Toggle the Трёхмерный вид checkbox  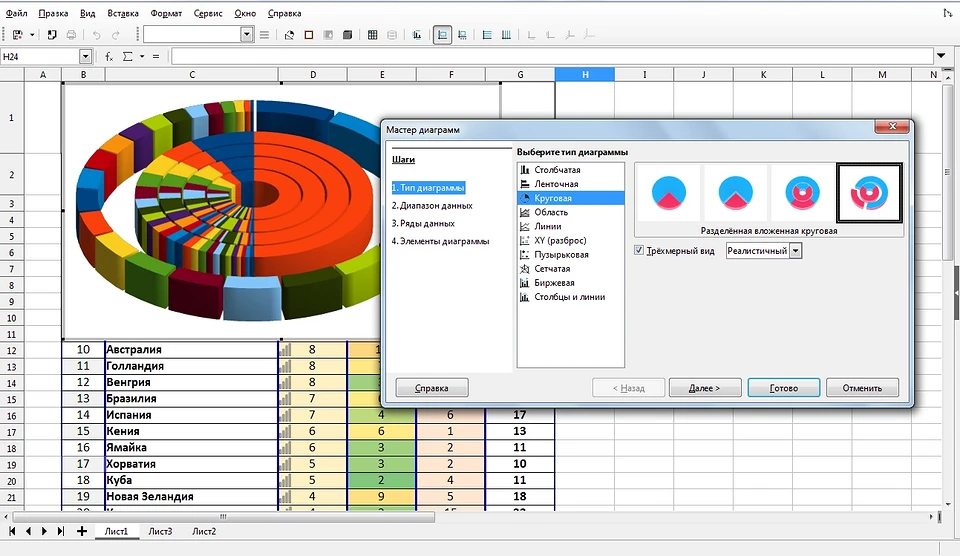tap(640, 251)
